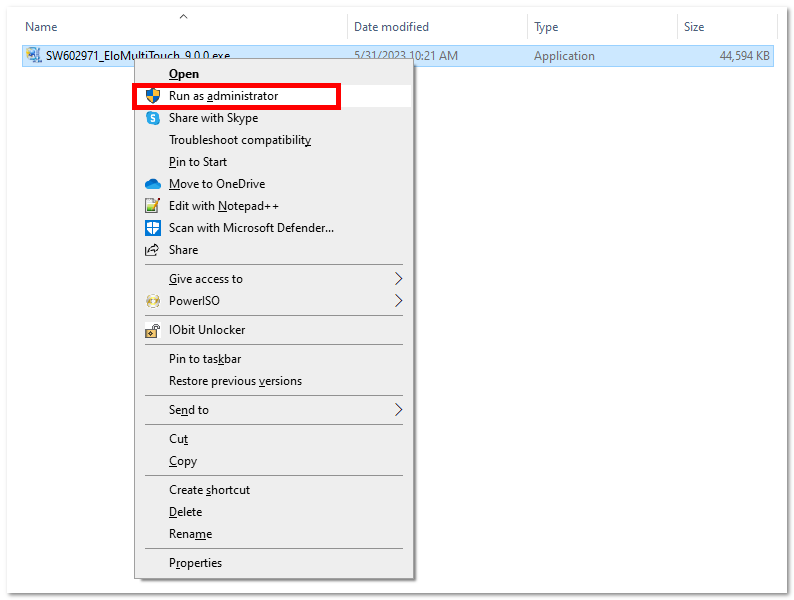Viewport: 794px width, 600px height.
Task: Click the 44,594 KB size cell
Action: [744, 56]
